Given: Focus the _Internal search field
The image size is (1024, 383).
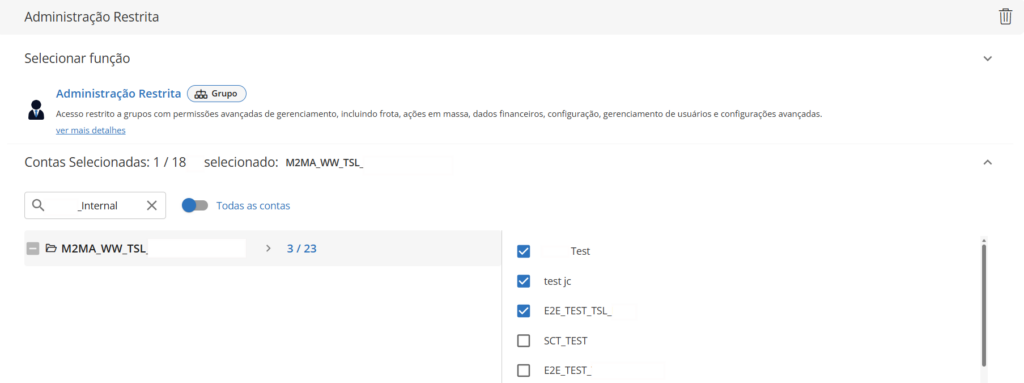Looking at the screenshot, I should [95, 205].
